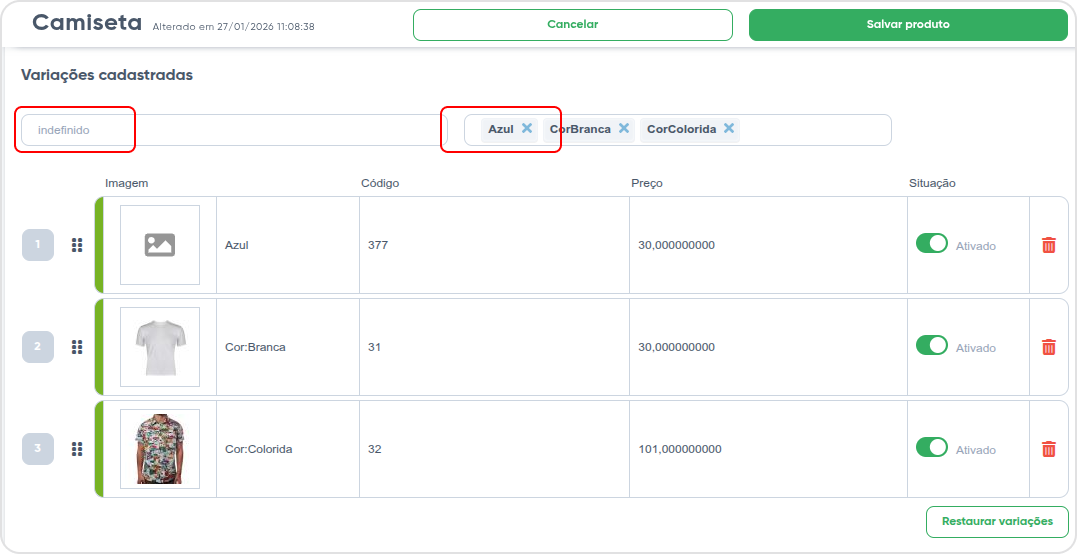Delete the Cor:Branca variation row
1077x554 pixels.
tap(1049, 347)
